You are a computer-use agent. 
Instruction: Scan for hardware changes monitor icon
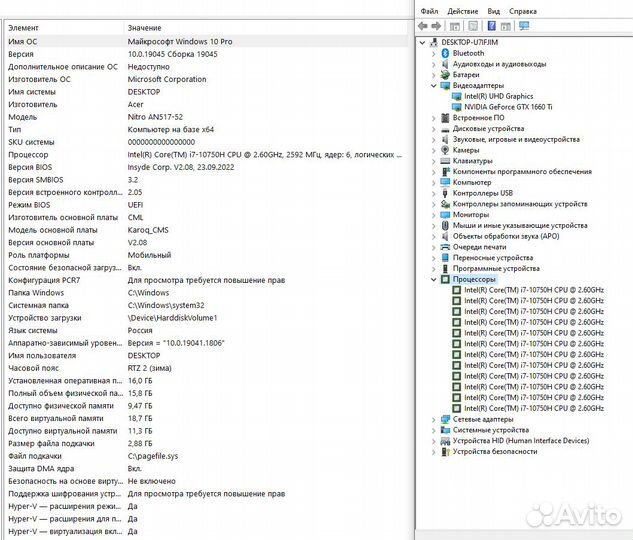point(524,26)
